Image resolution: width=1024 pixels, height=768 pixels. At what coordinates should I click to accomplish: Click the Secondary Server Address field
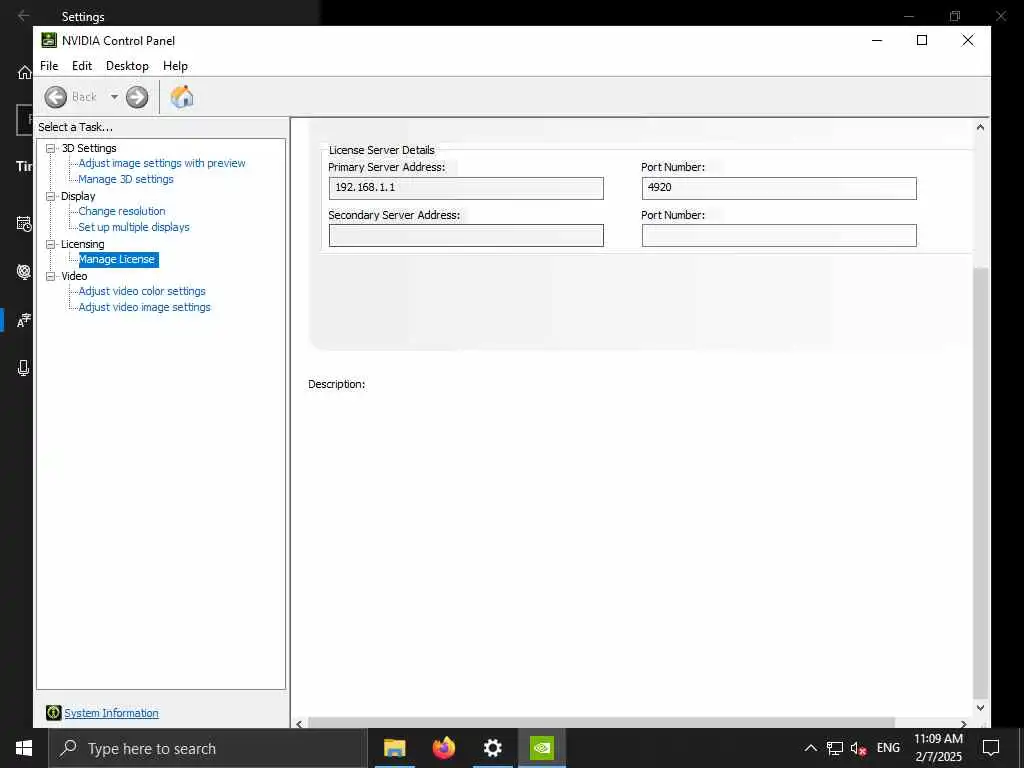(x=466, y=236)
